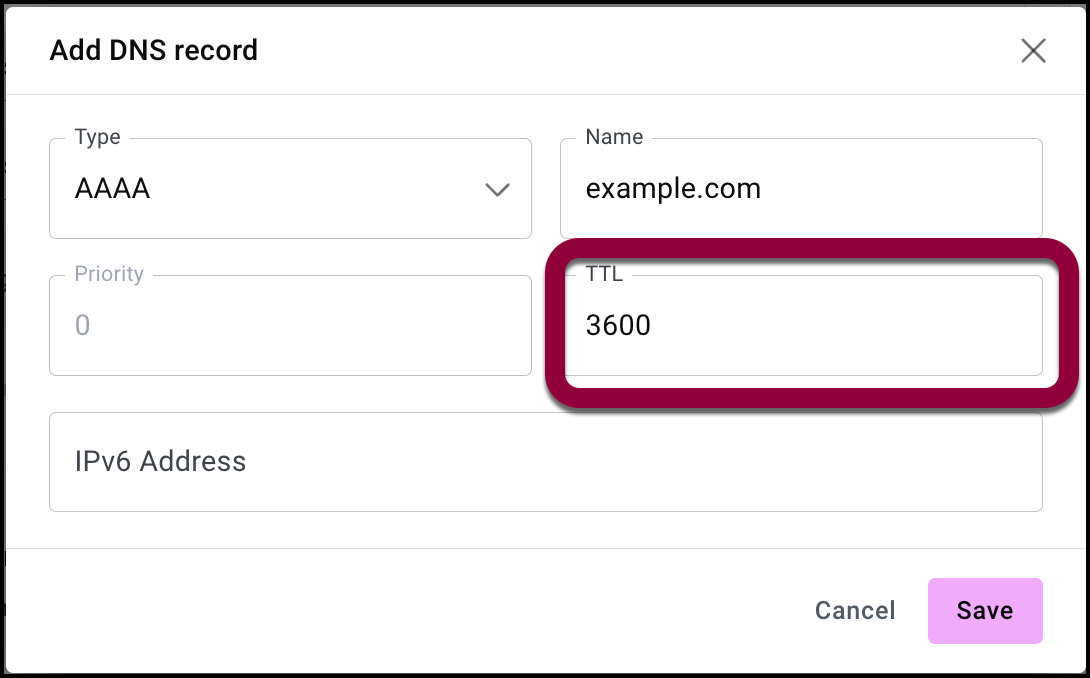Click the 3600 value in TTL

coord(618,326)
